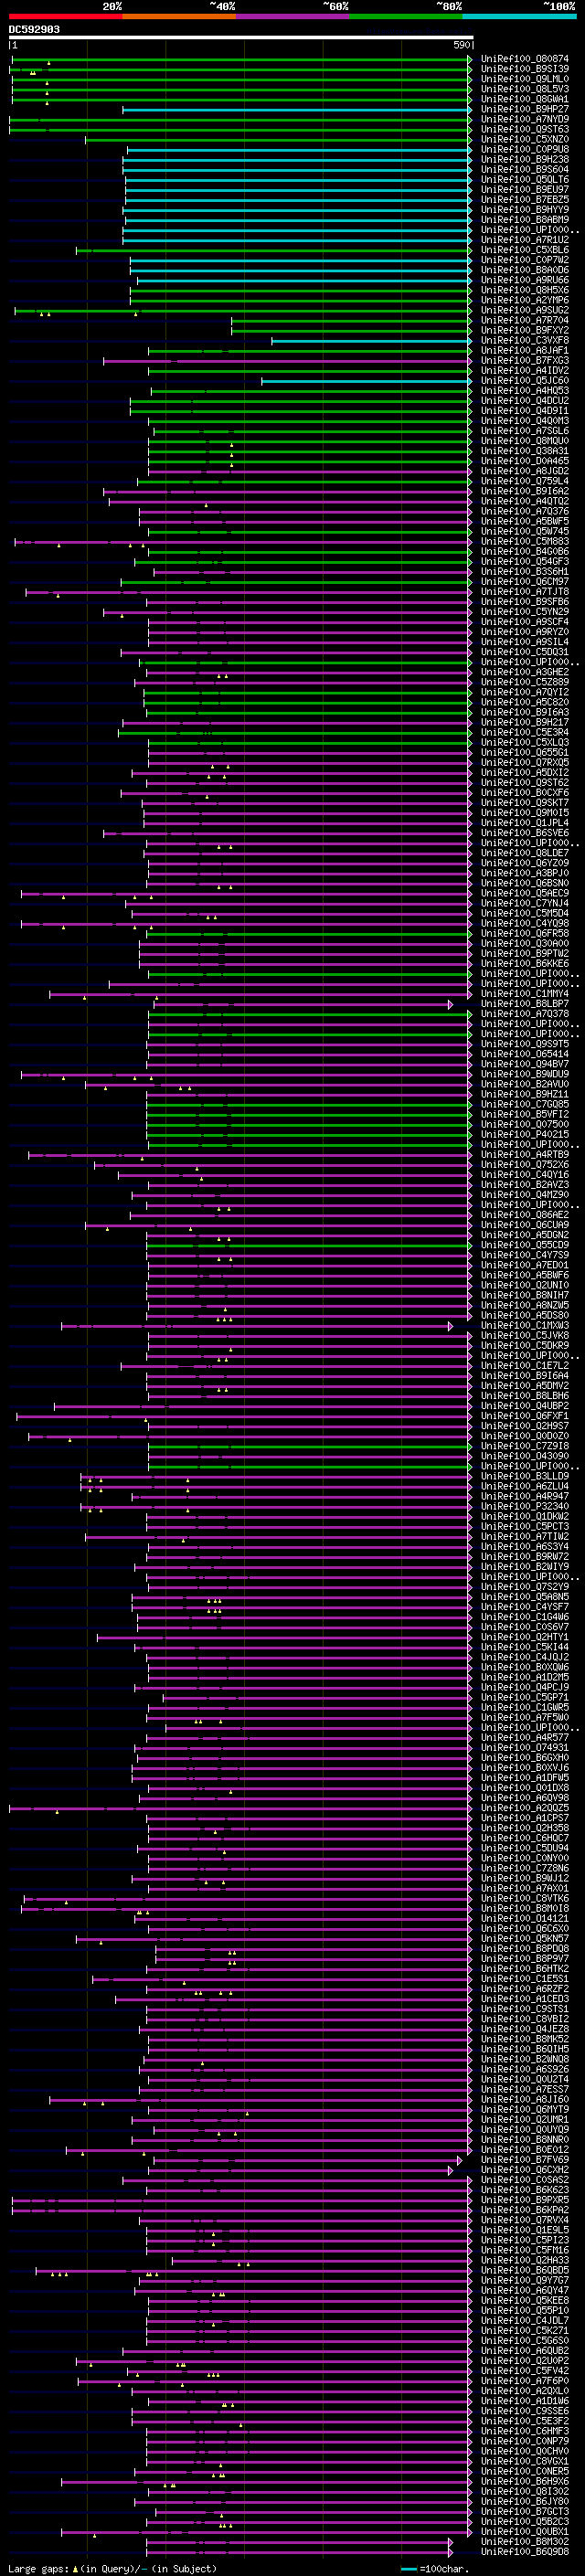Click the orange ~40% legend color segment
585x2576 pixels.
pos(179,17)
